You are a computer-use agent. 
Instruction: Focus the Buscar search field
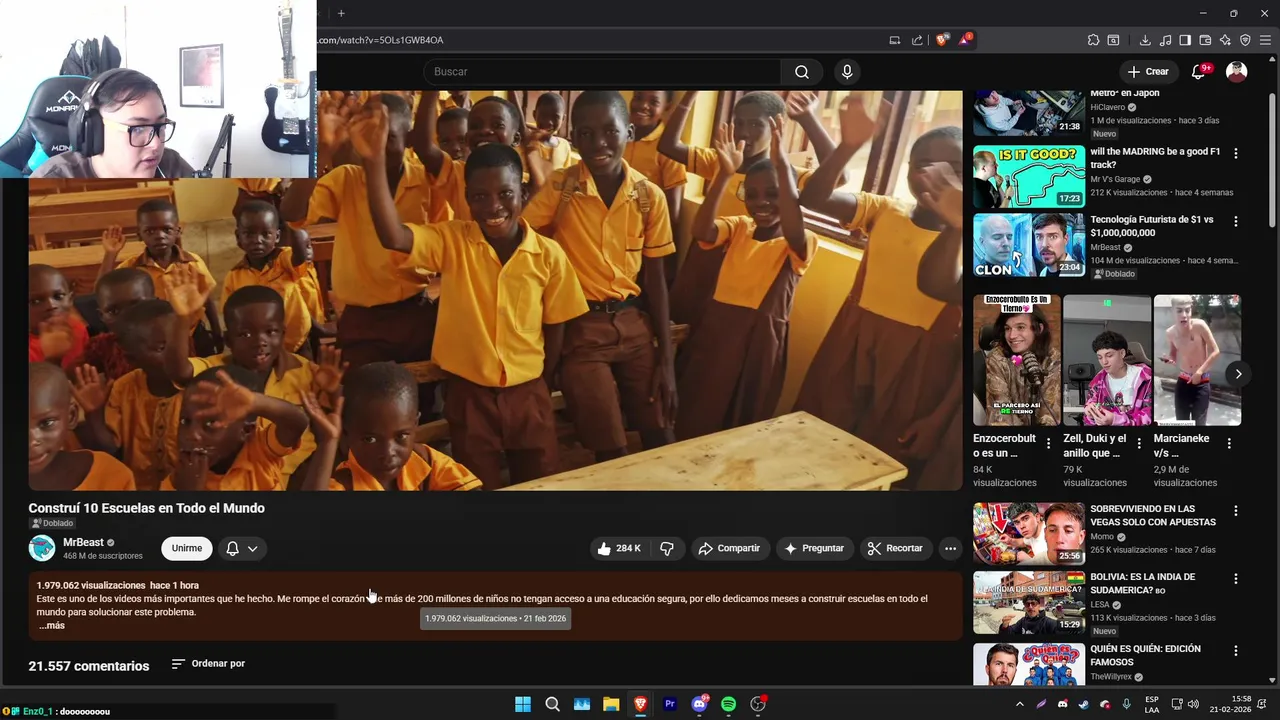(x=602, y=72)
